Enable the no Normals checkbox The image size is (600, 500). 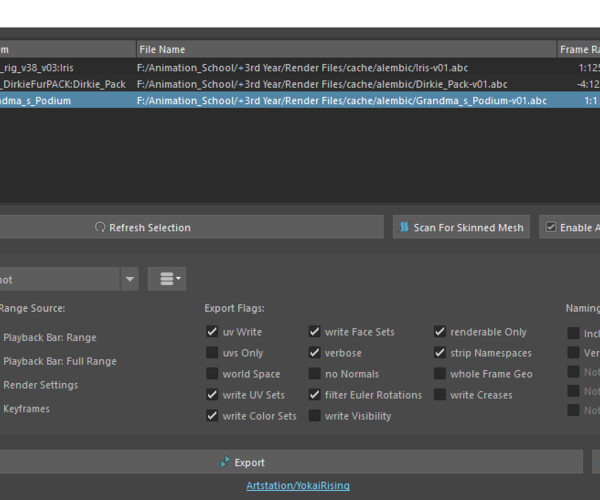(x=314, y=374)
